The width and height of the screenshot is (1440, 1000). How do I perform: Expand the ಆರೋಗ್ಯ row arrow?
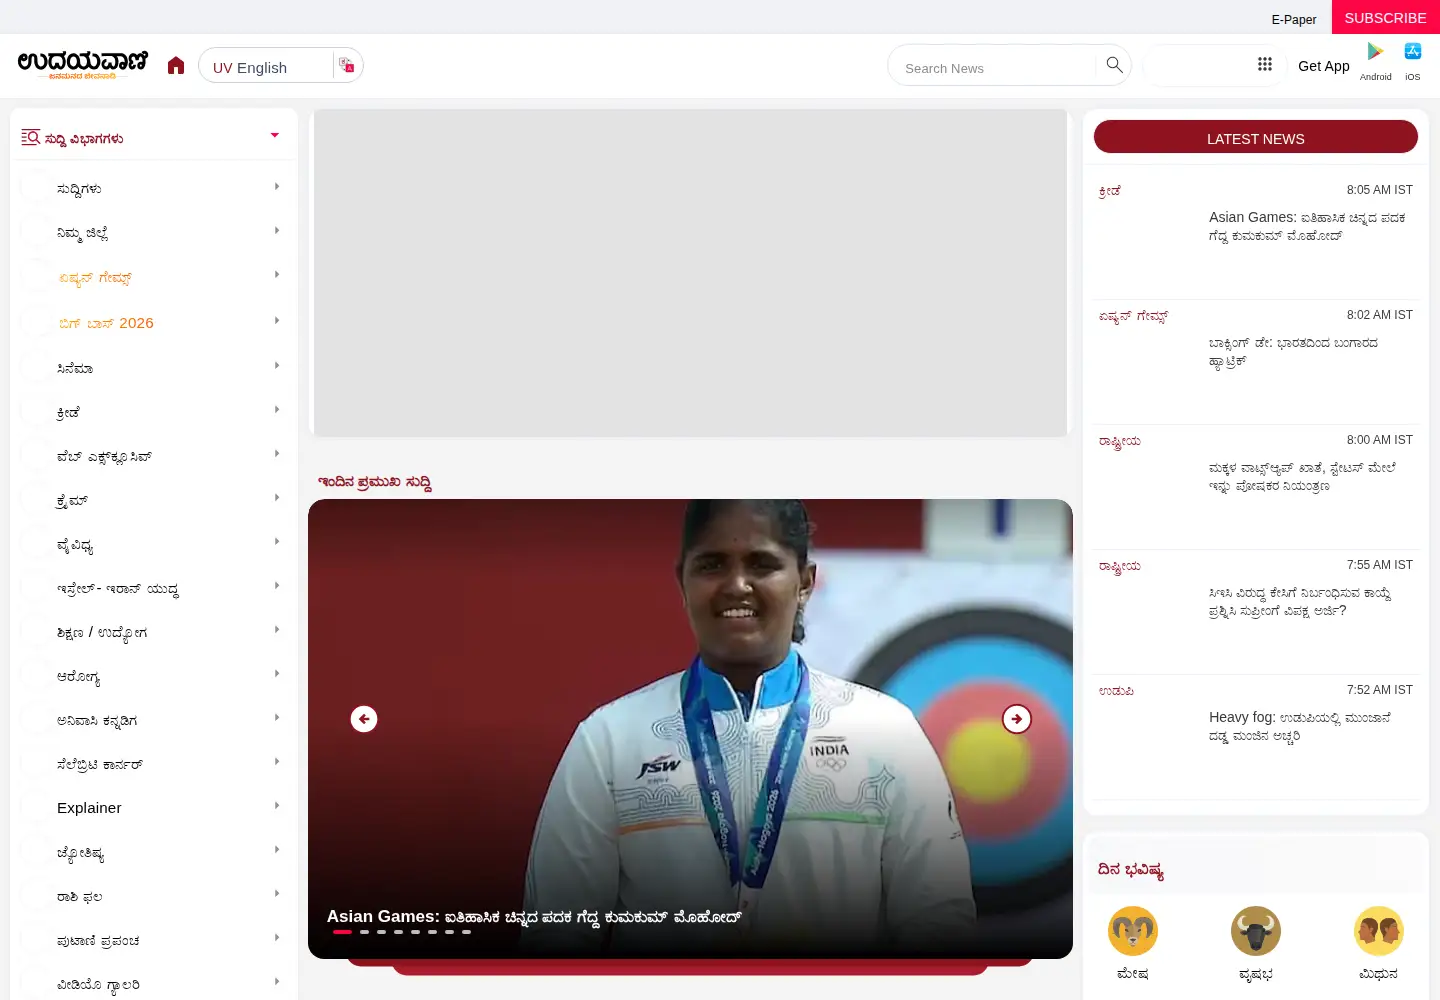pos(277,674)
